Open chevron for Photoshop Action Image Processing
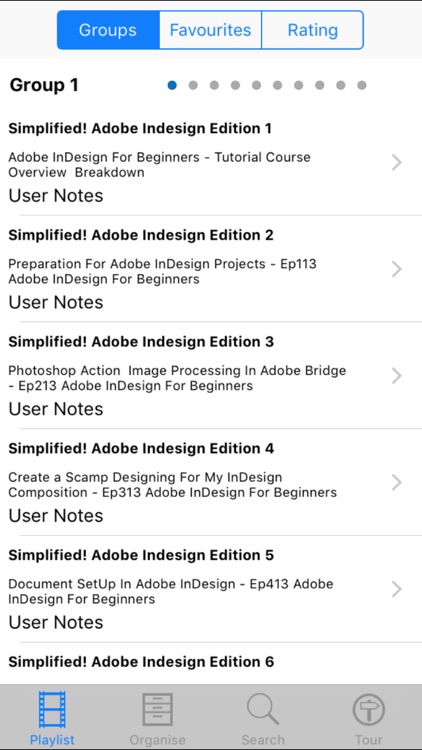This screenshot has width=422, height=750. pyautogui.click(x=397, y=376)
